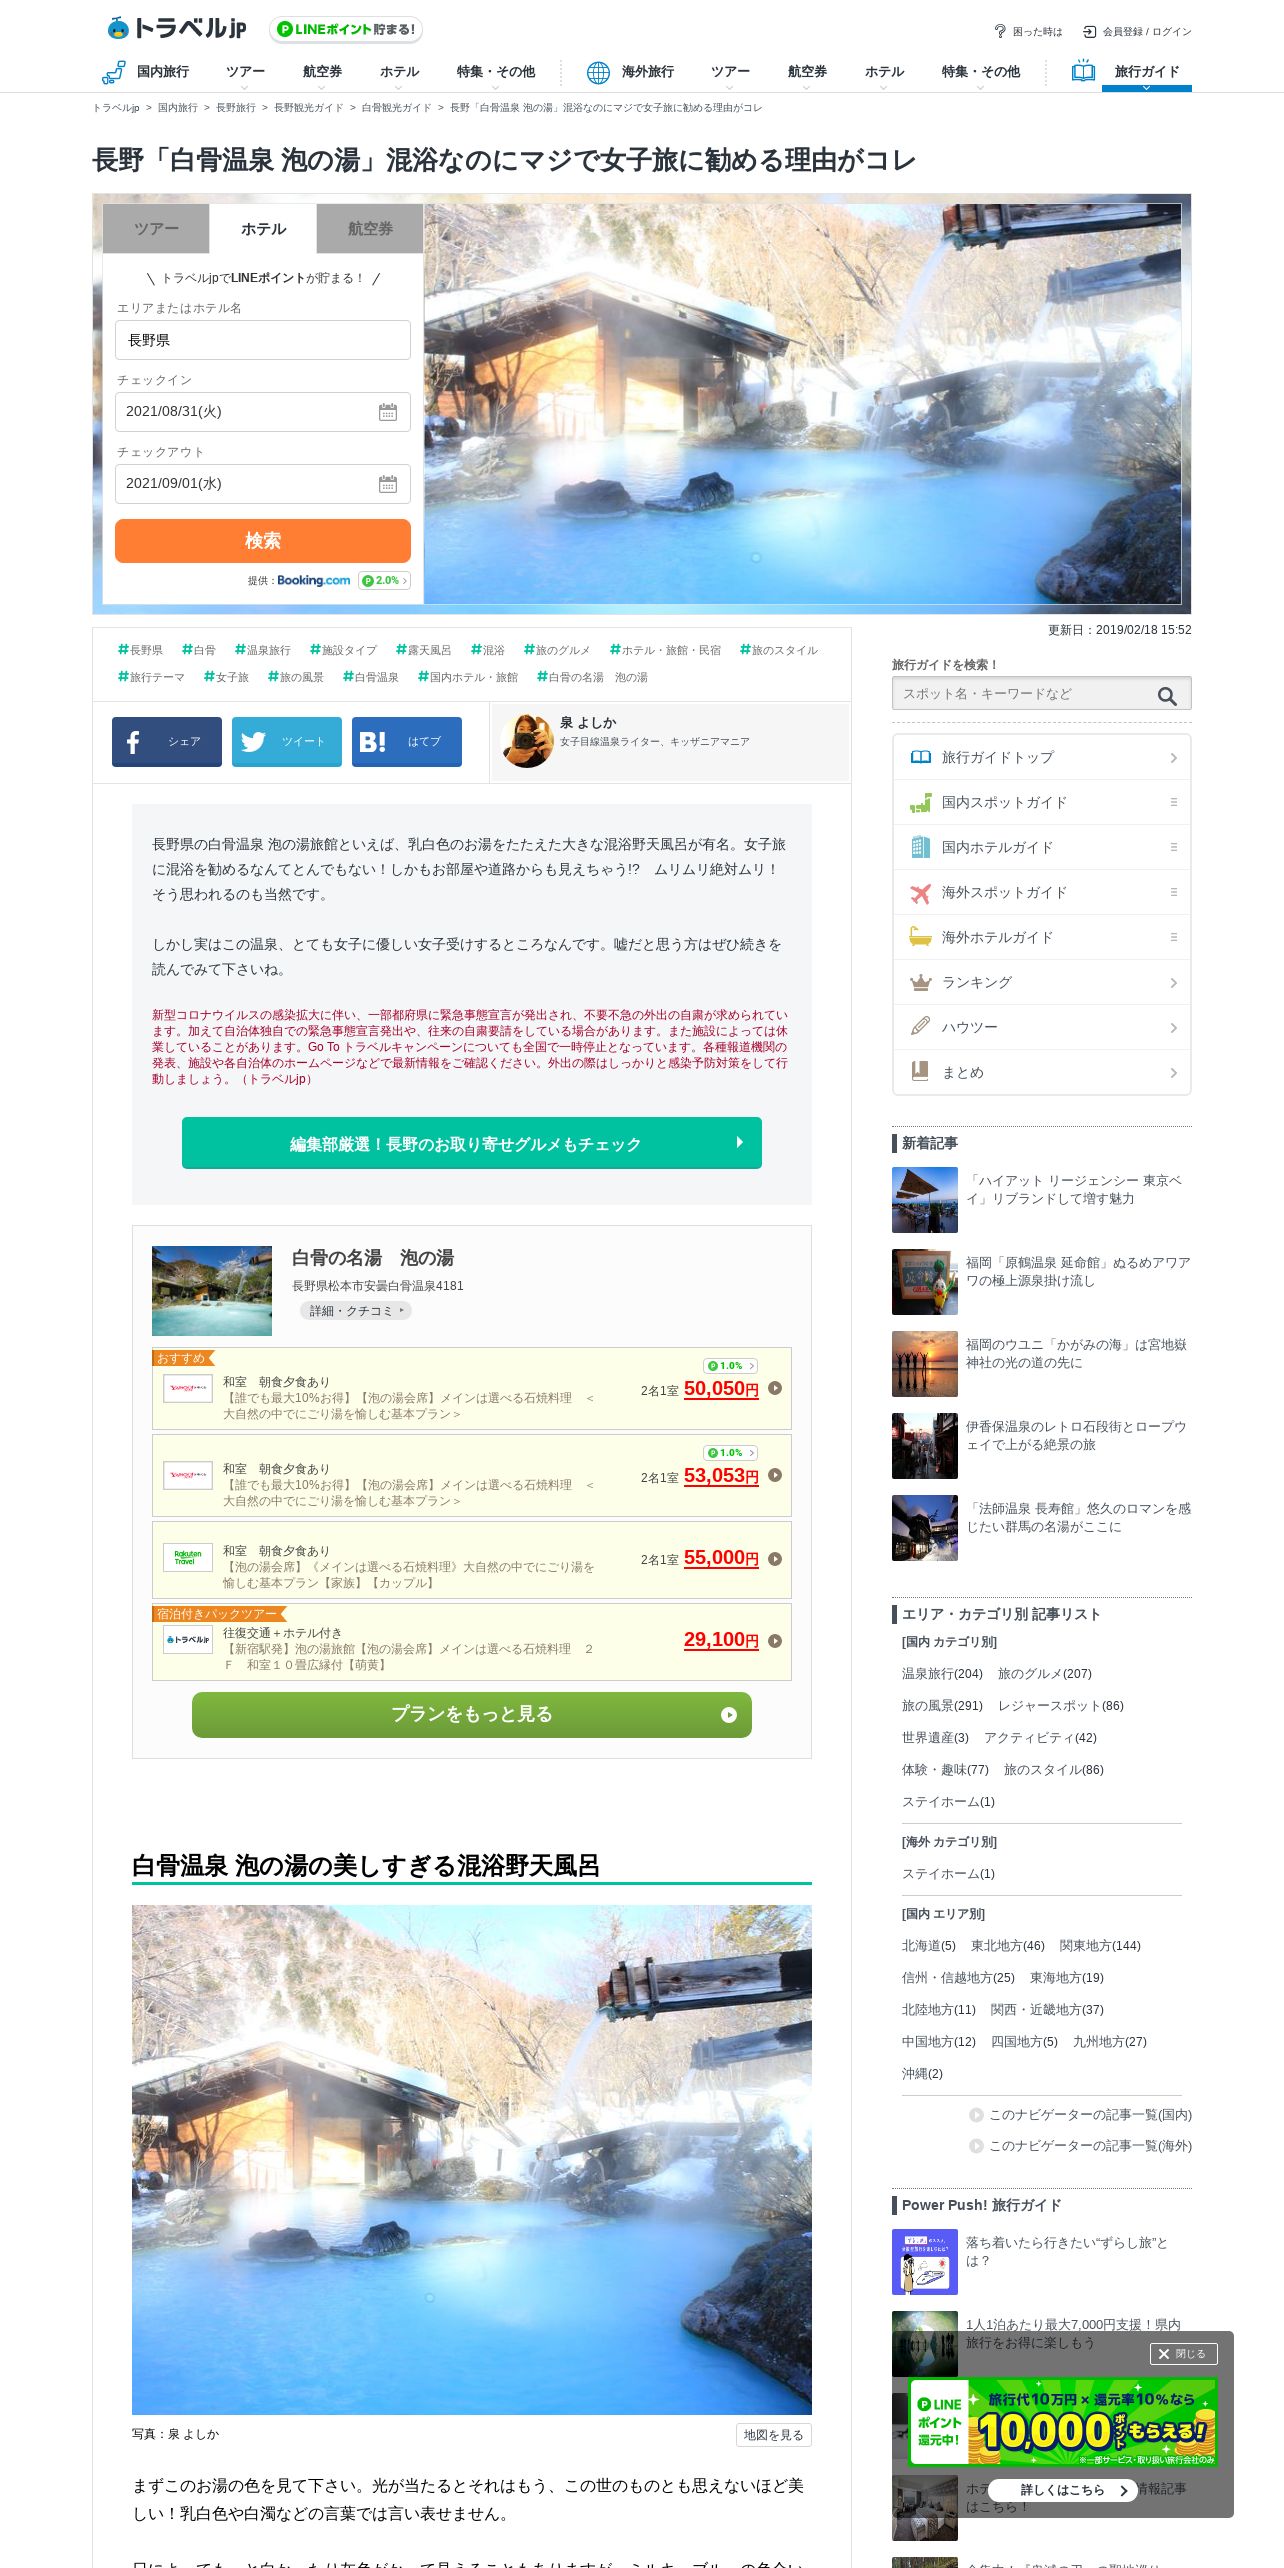Open 温泉旅行(204) category link
Screen dimensions: 1284x2568
pyautogui.click(x=942, y=1674)
